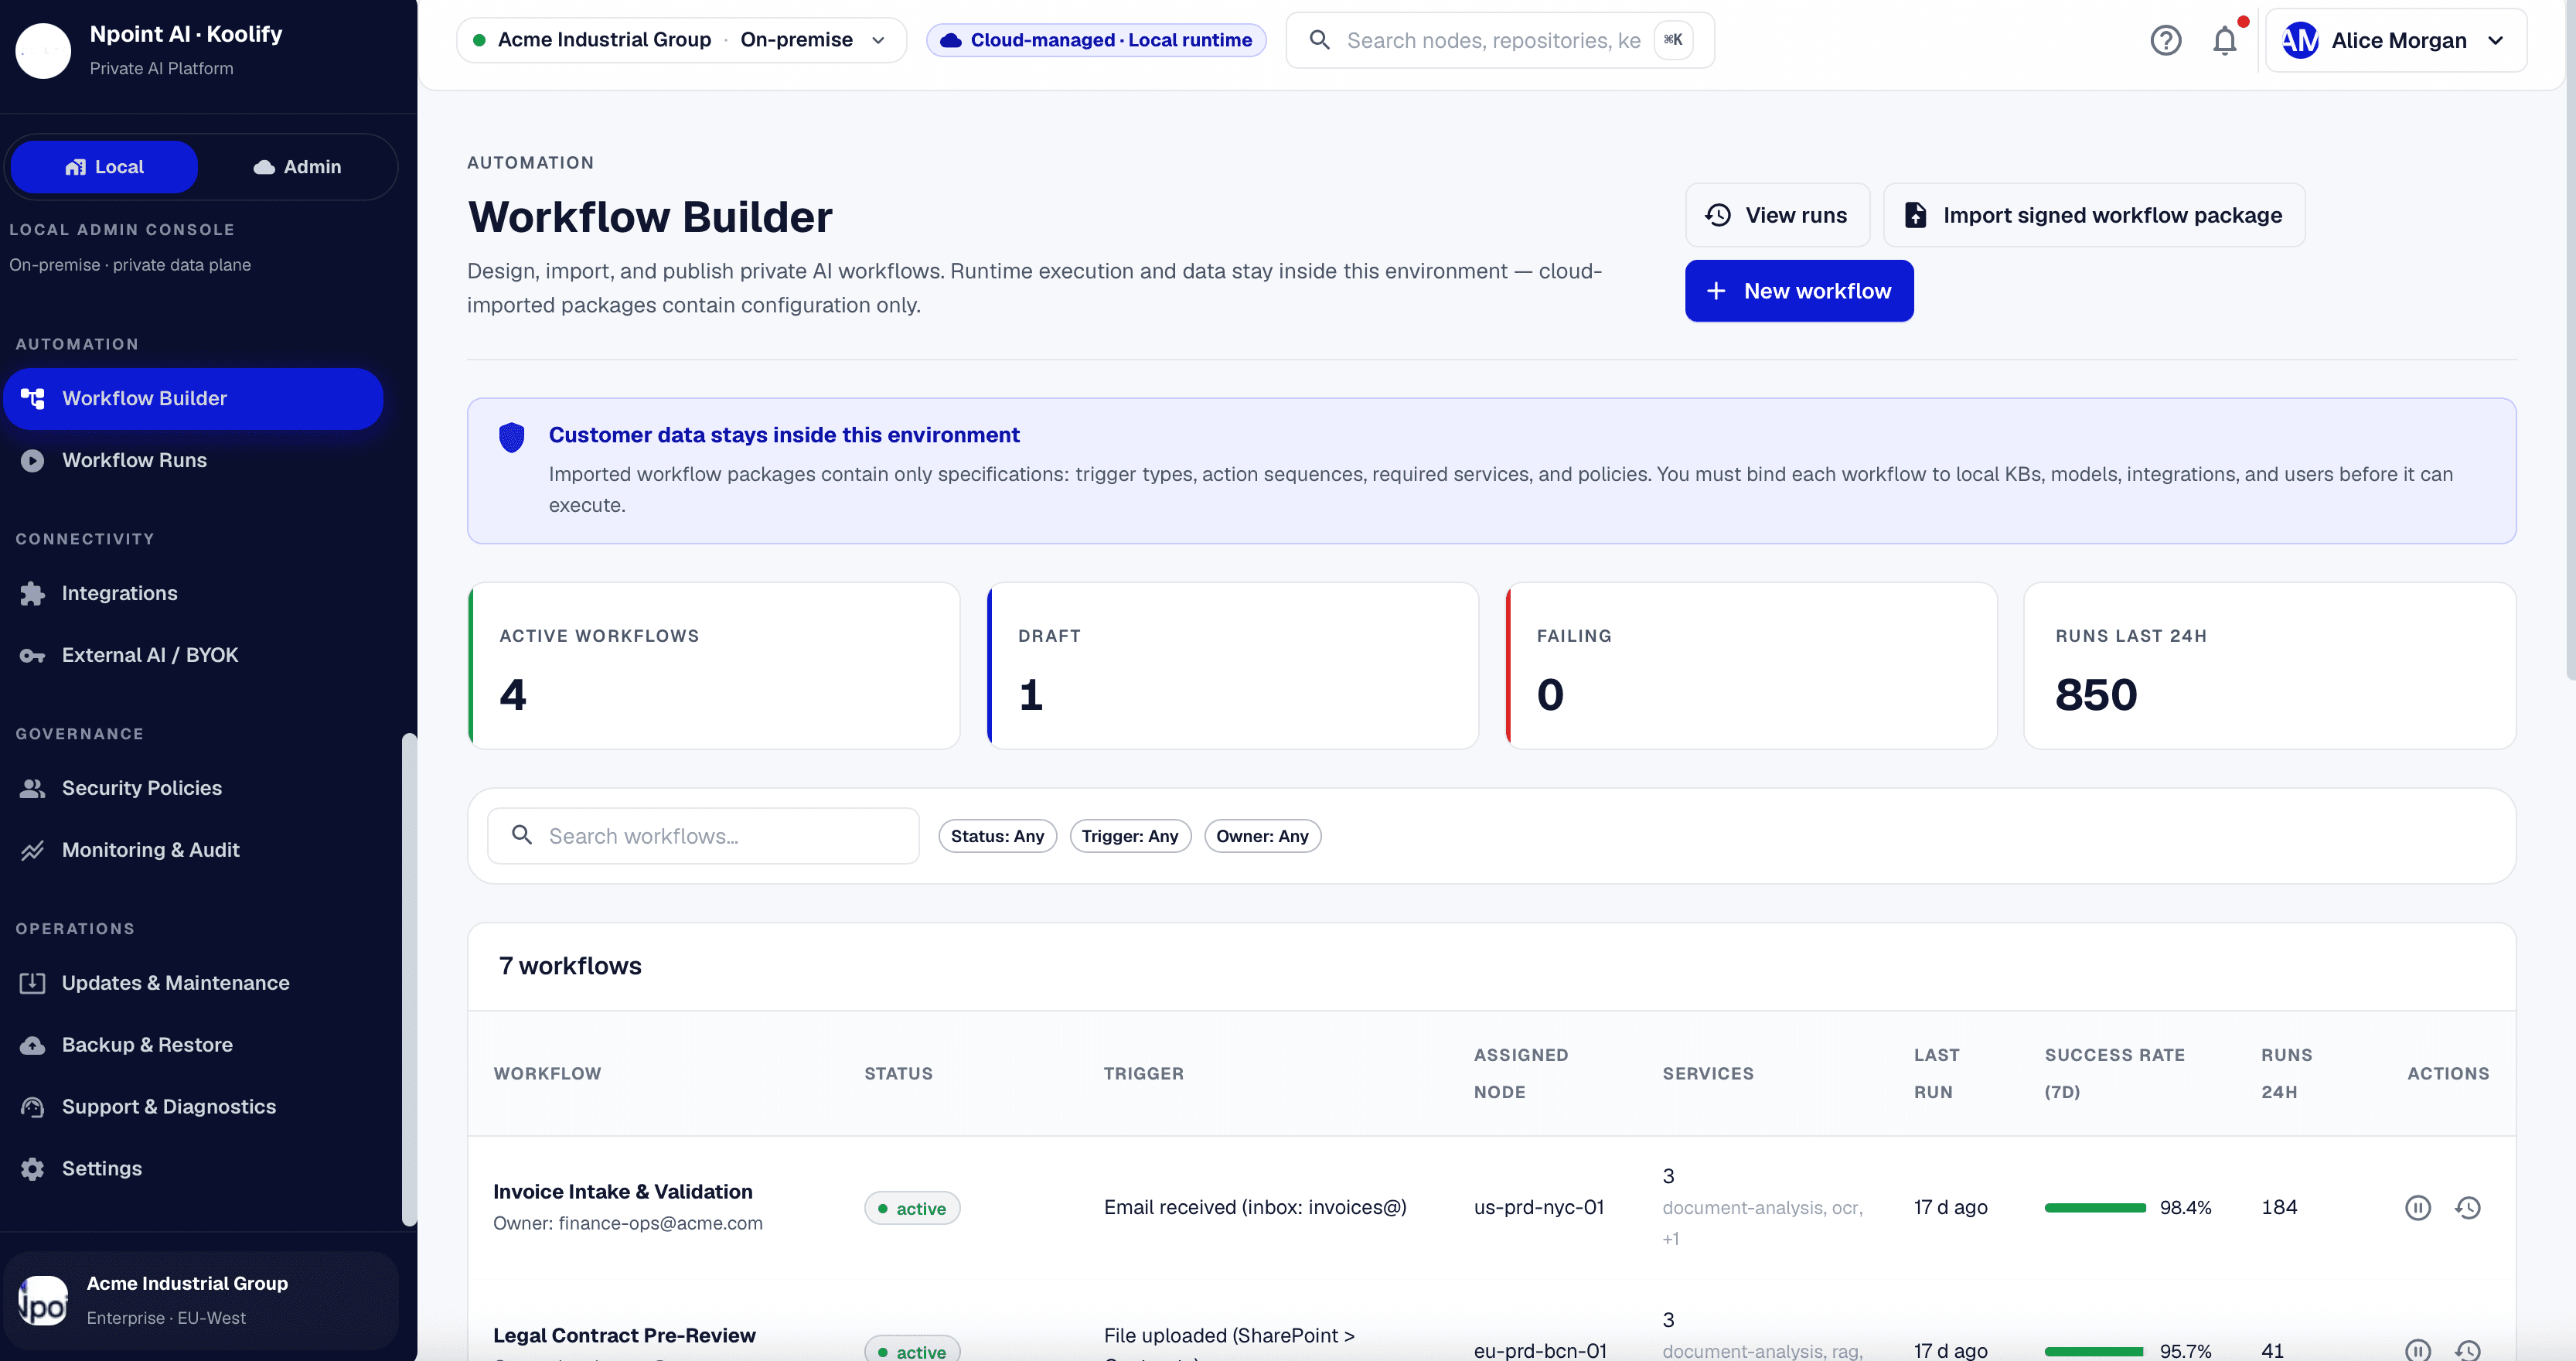The height and width of the screenshot is (1361, 2576).
Task: Click the Support & Diagnostics headset icon
Action: click(33, 1107)
